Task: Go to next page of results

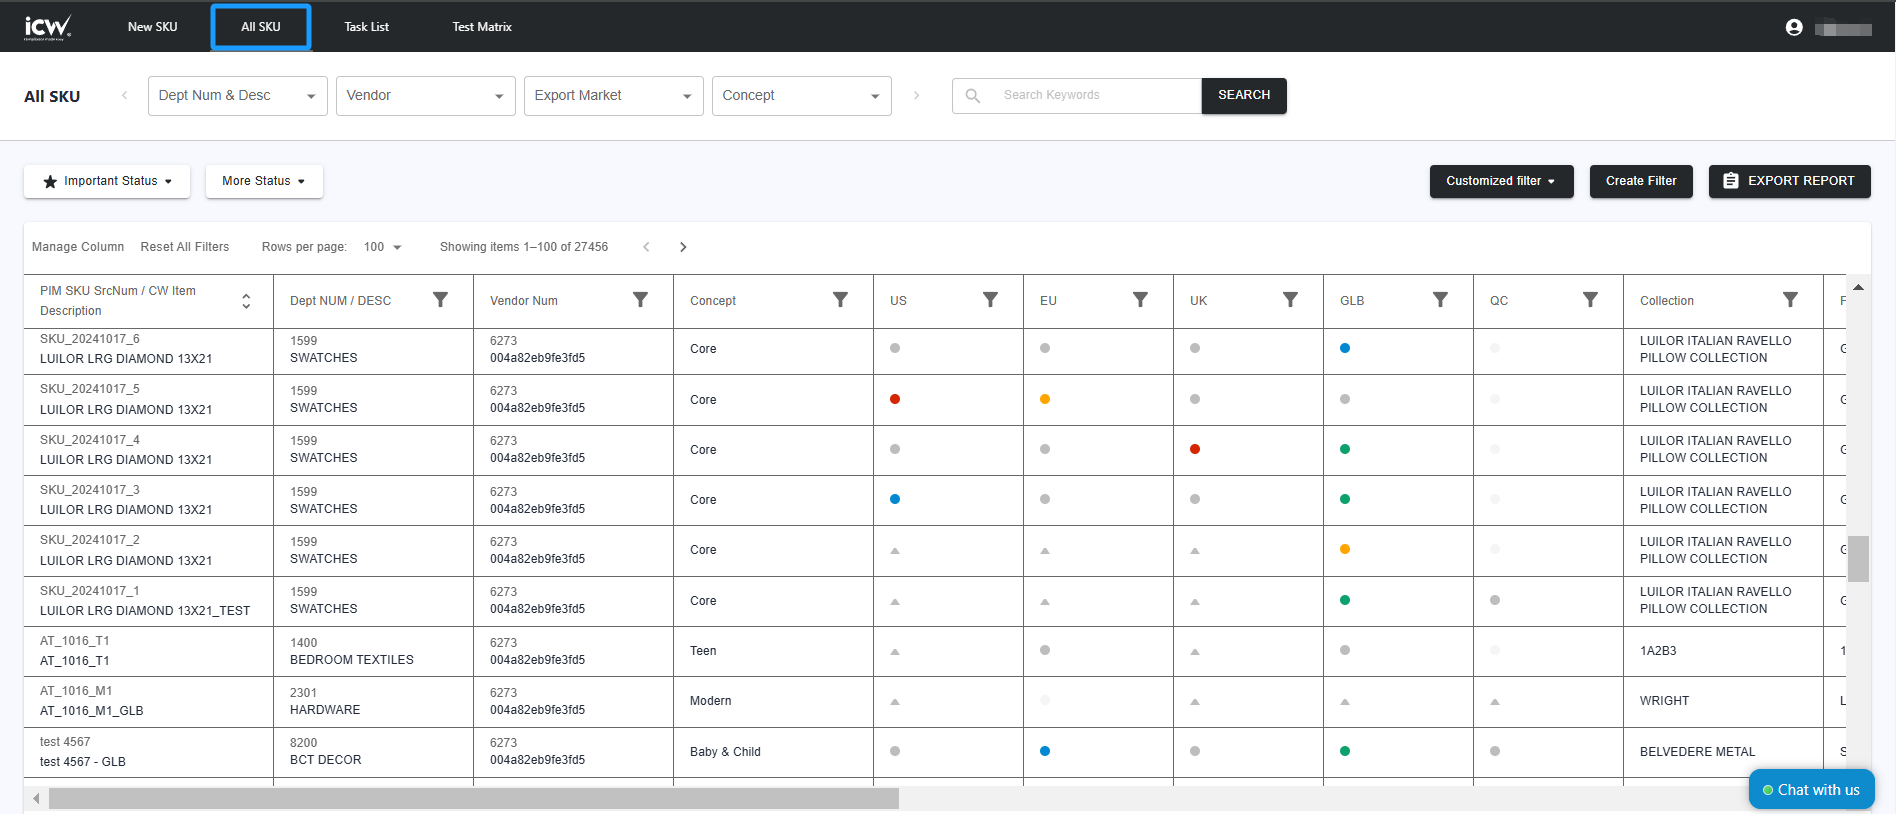Action: coord(683,247)
